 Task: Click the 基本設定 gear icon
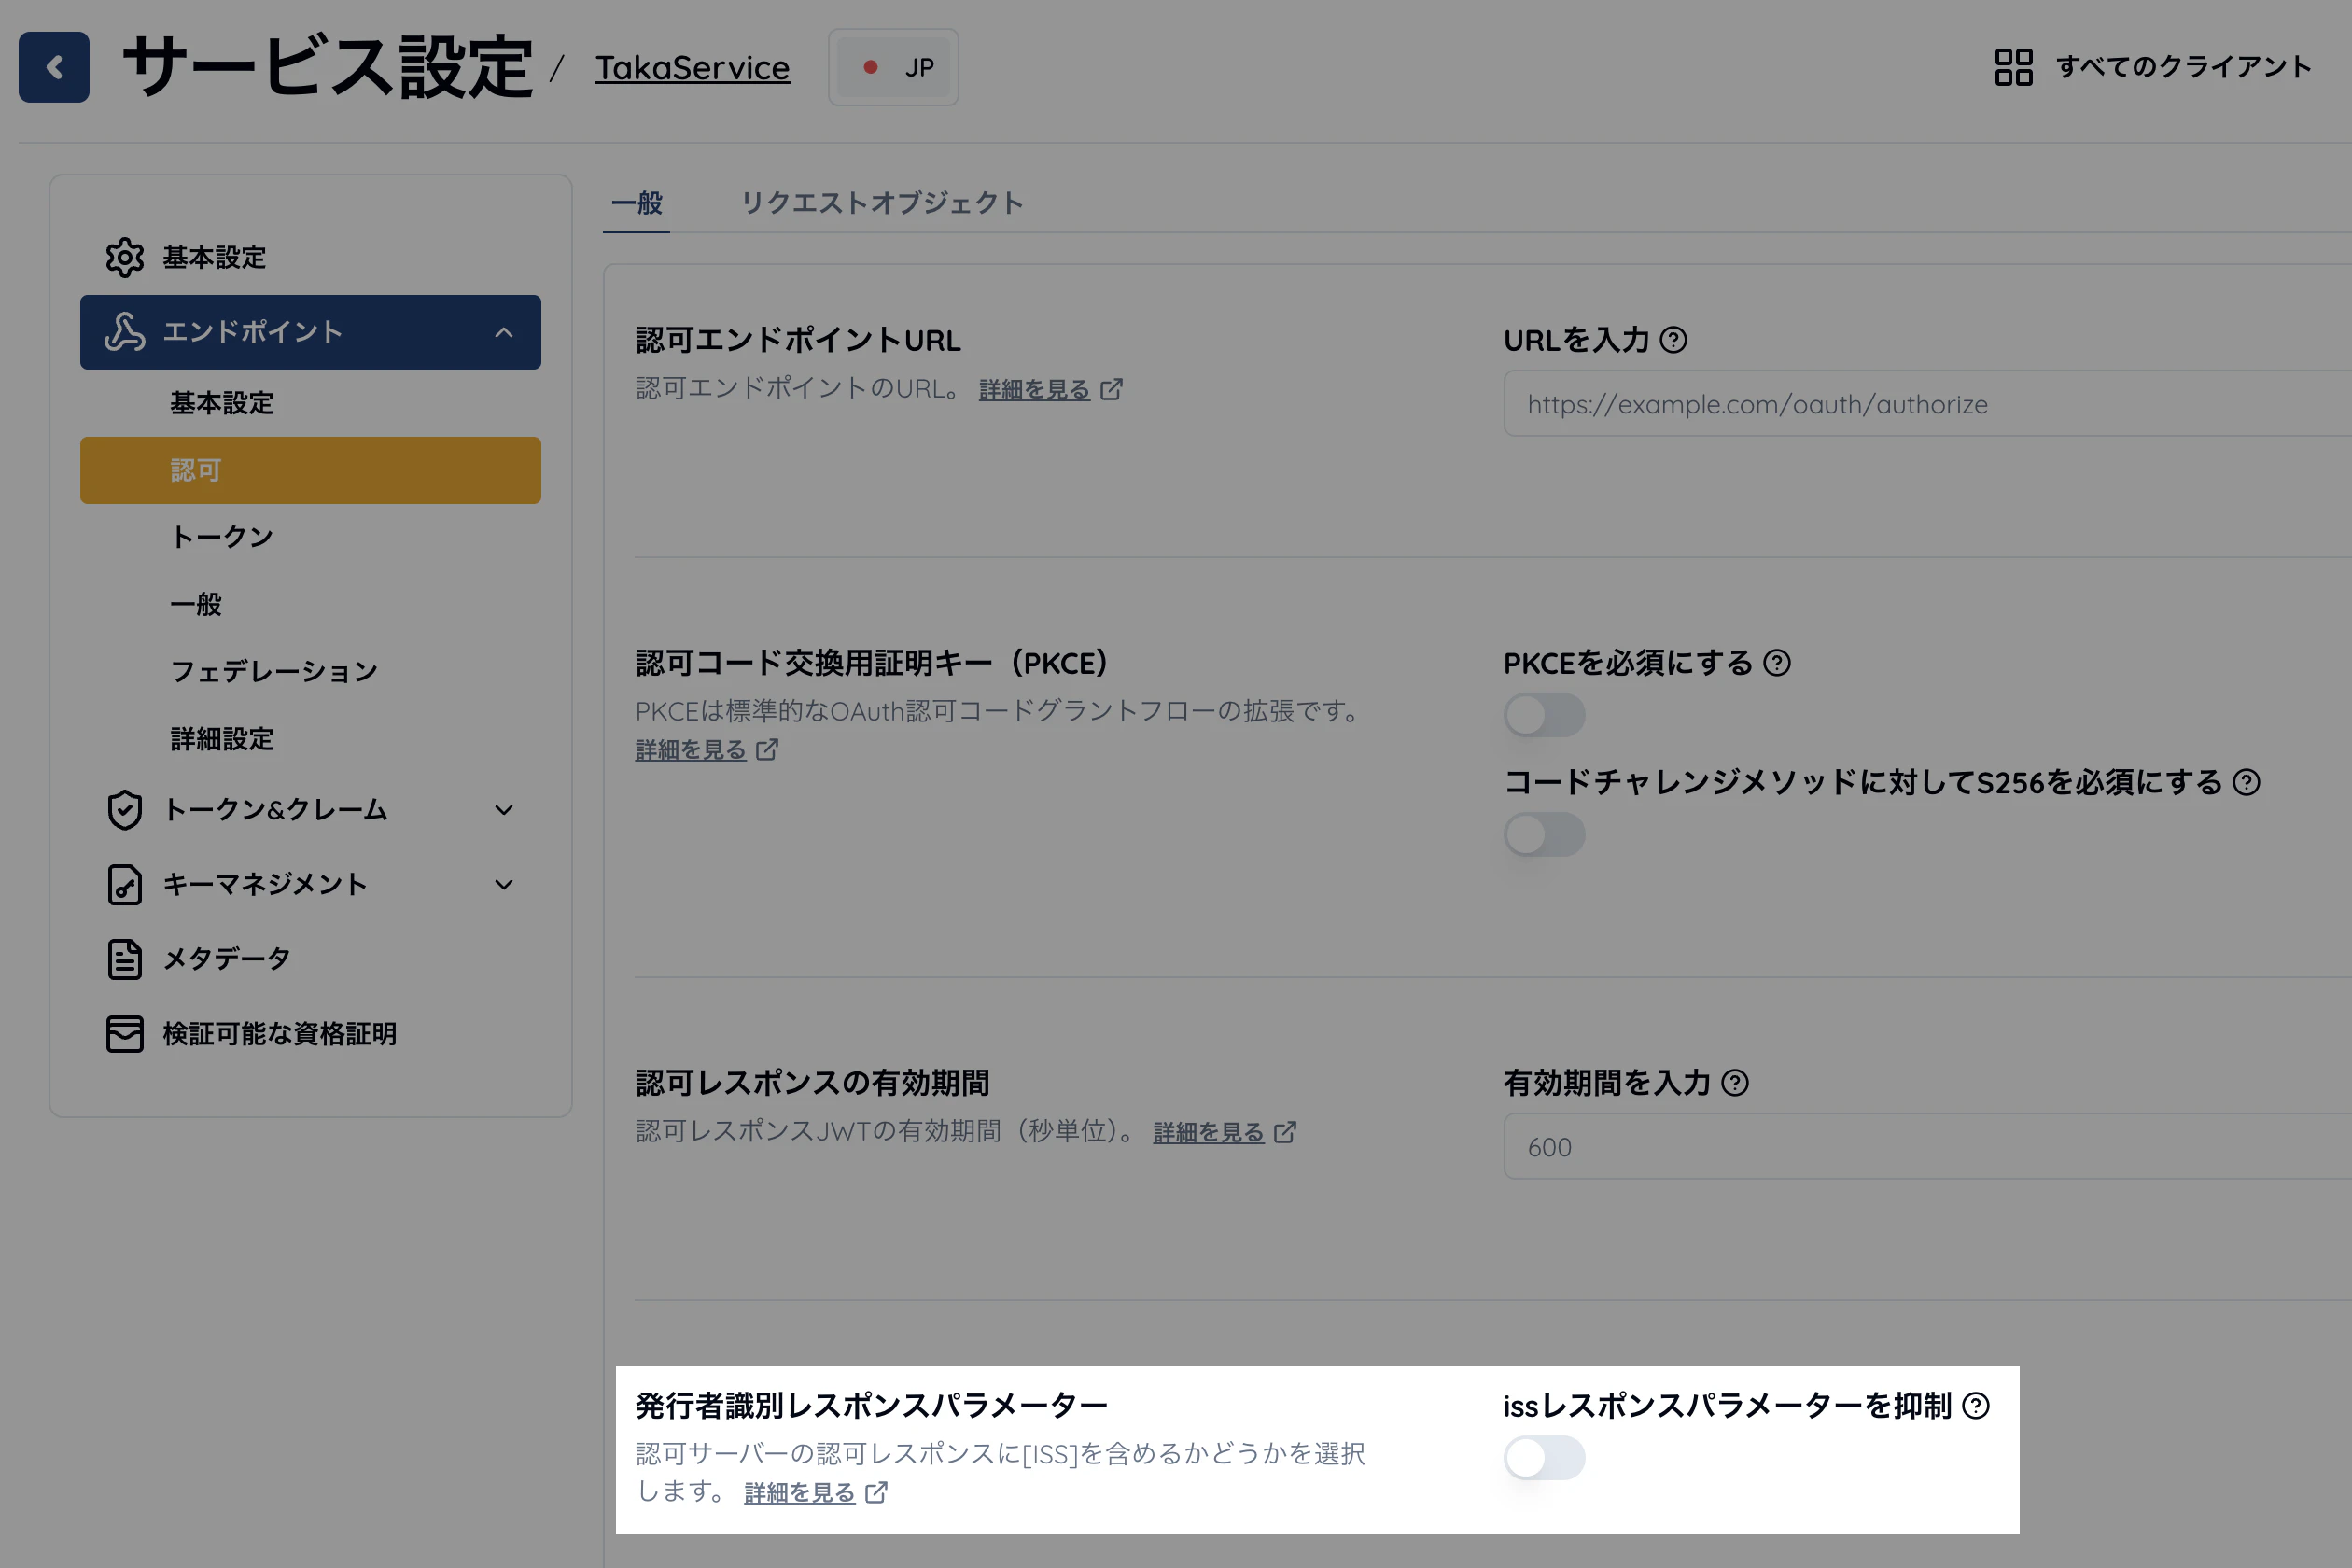pos(125,257)
